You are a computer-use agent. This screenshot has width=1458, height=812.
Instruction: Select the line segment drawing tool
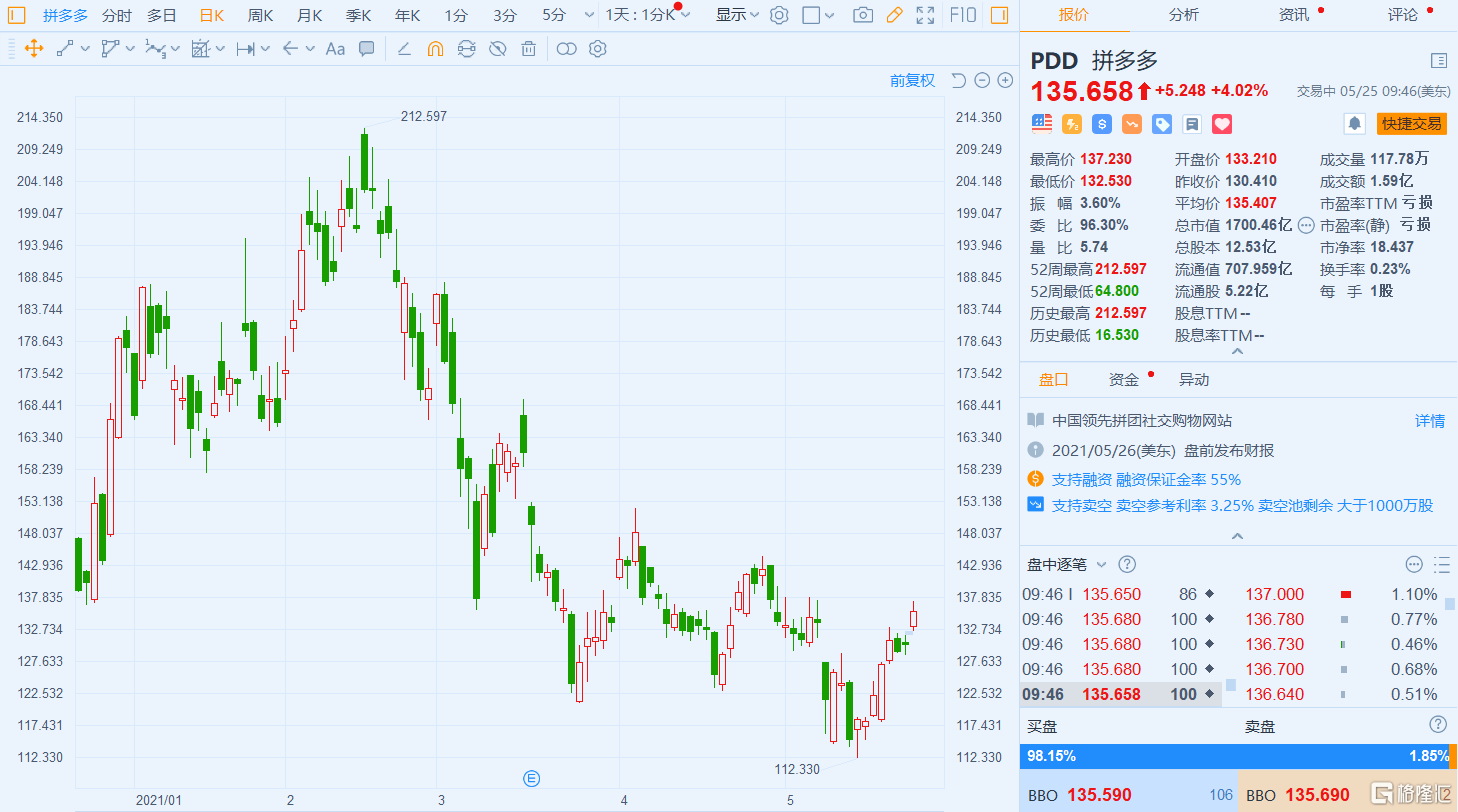tap(65, 48)
